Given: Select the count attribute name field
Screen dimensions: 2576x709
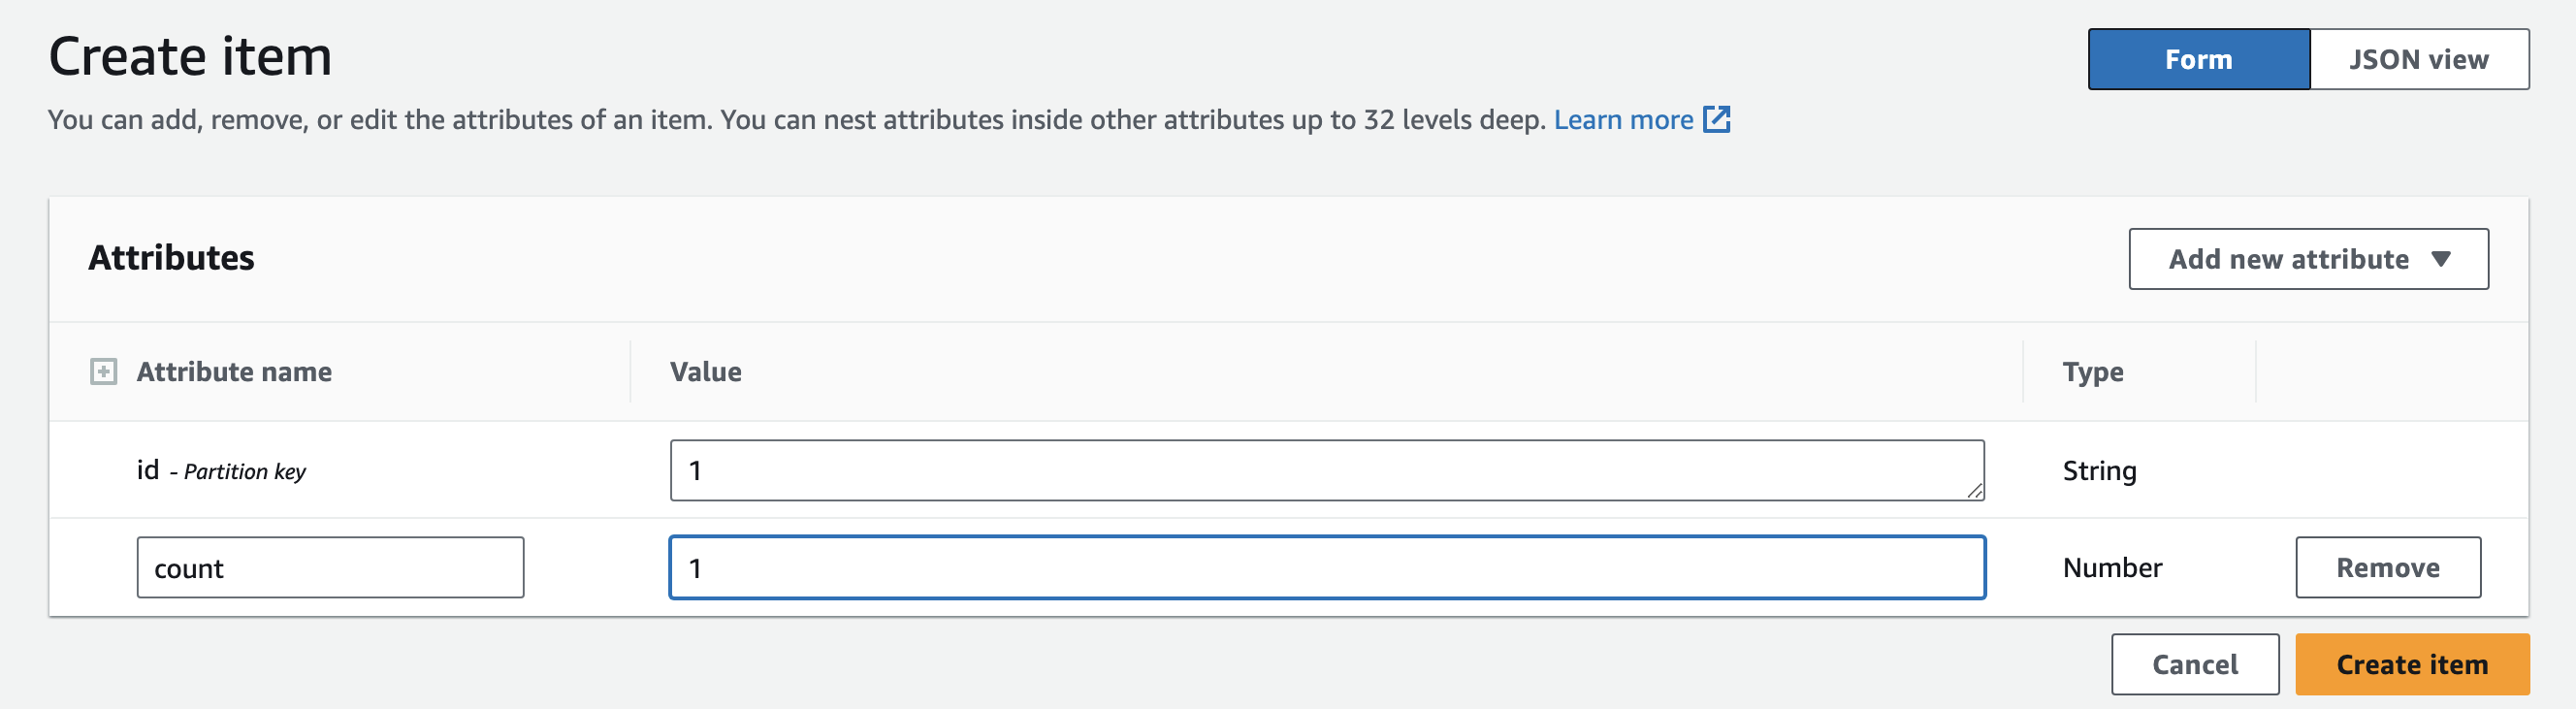Looking at the screenshot, I should click(330, 567).
